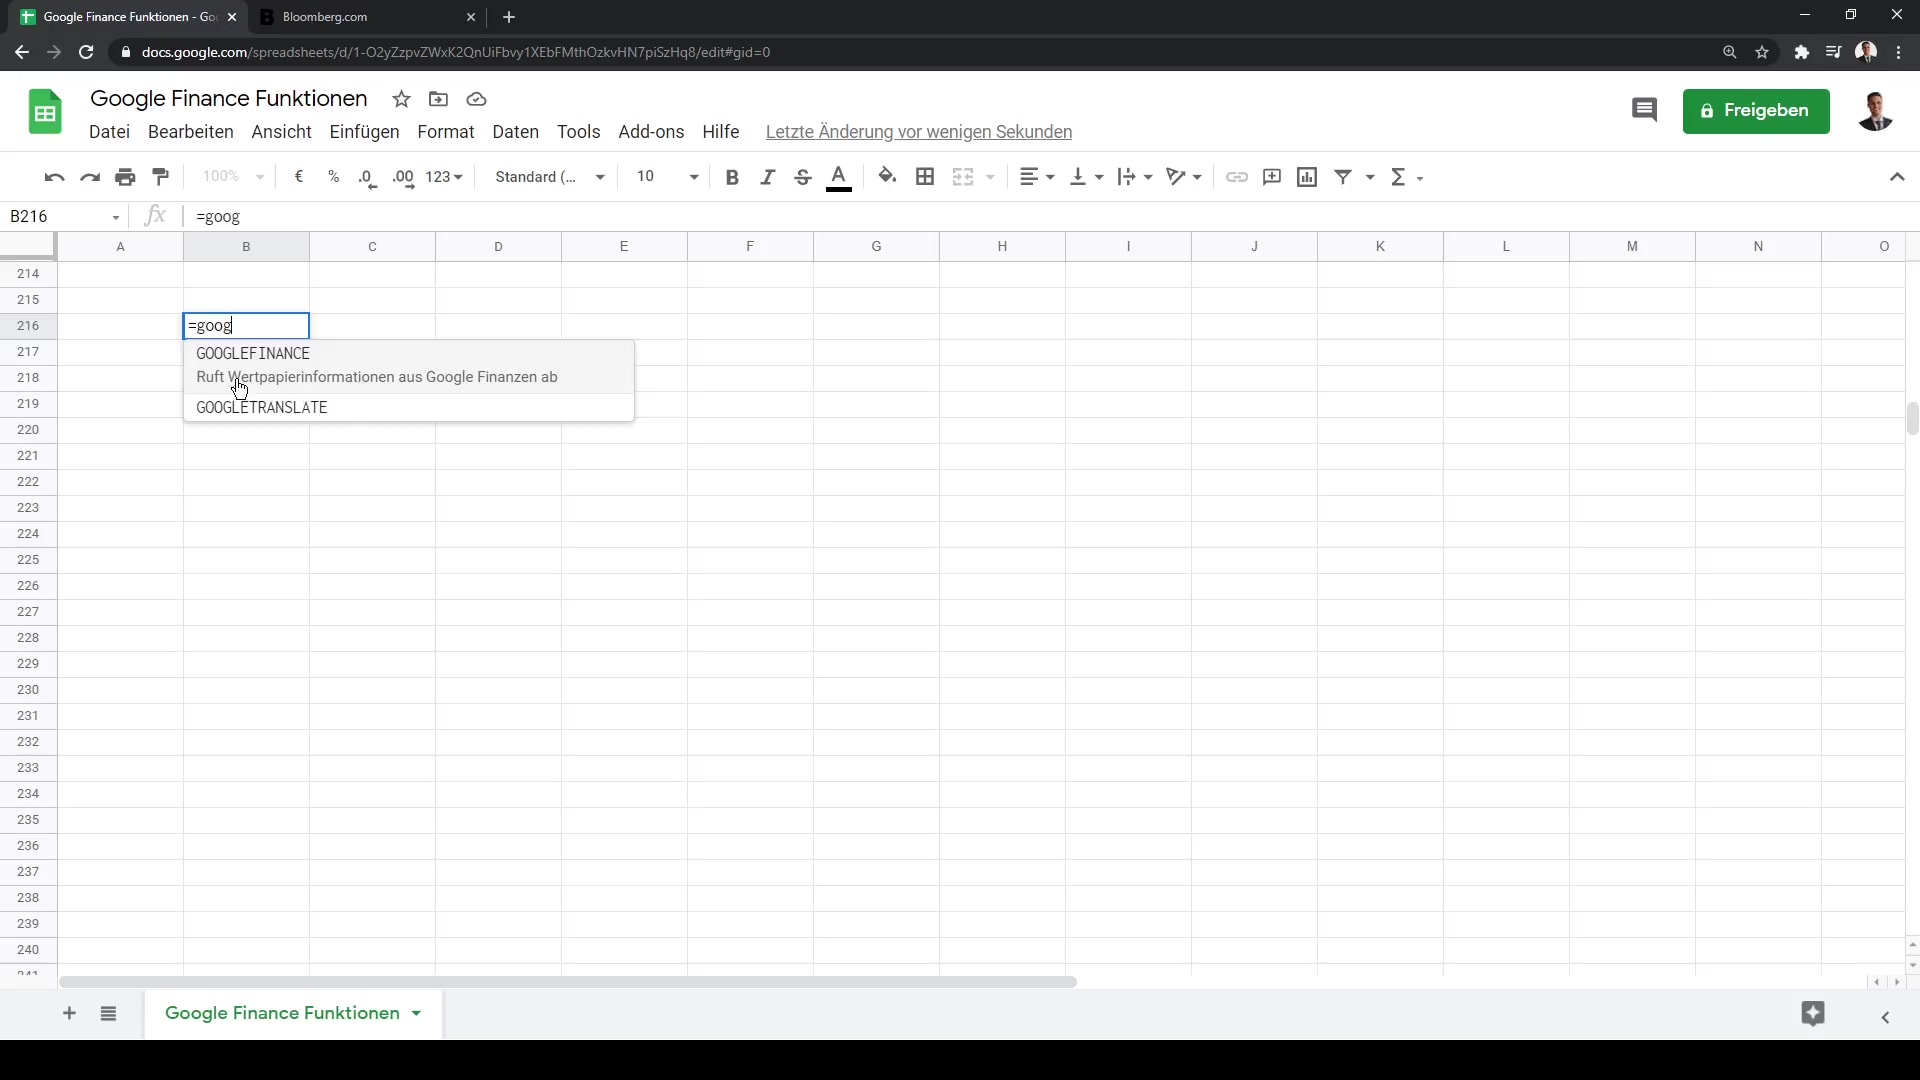1920x1080 pixels.
Task: Open the Google Finance Funktionen sheet tab menu
Action: pos(417,1013)
